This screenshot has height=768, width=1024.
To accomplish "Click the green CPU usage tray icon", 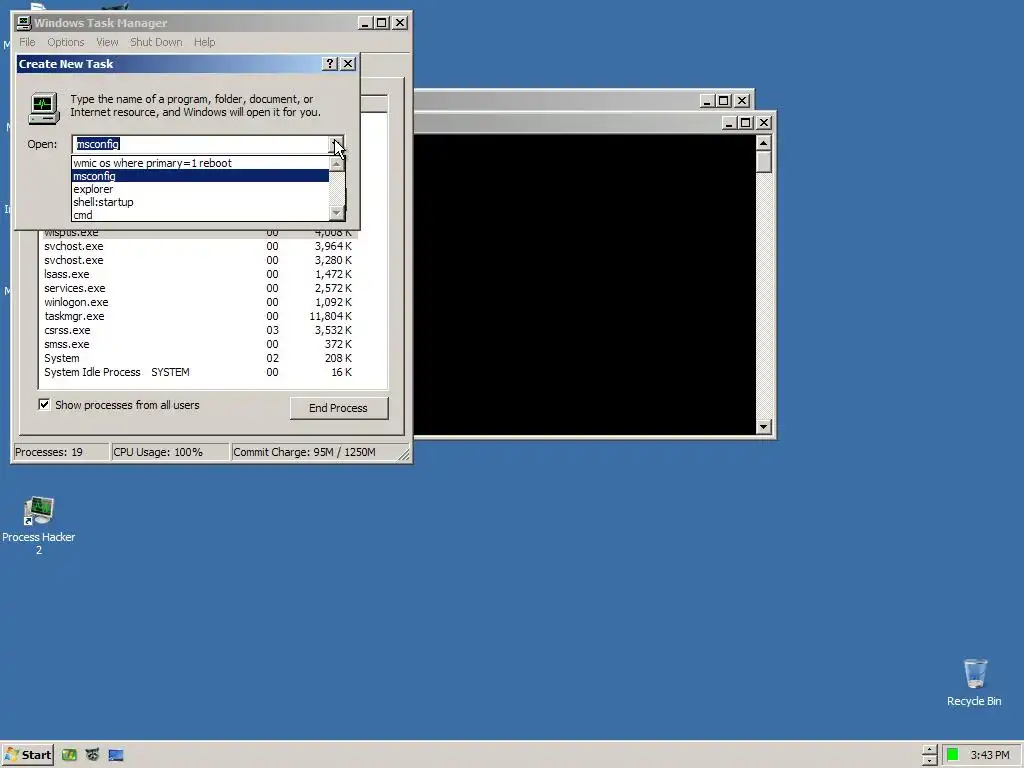I will click(952, 755).
